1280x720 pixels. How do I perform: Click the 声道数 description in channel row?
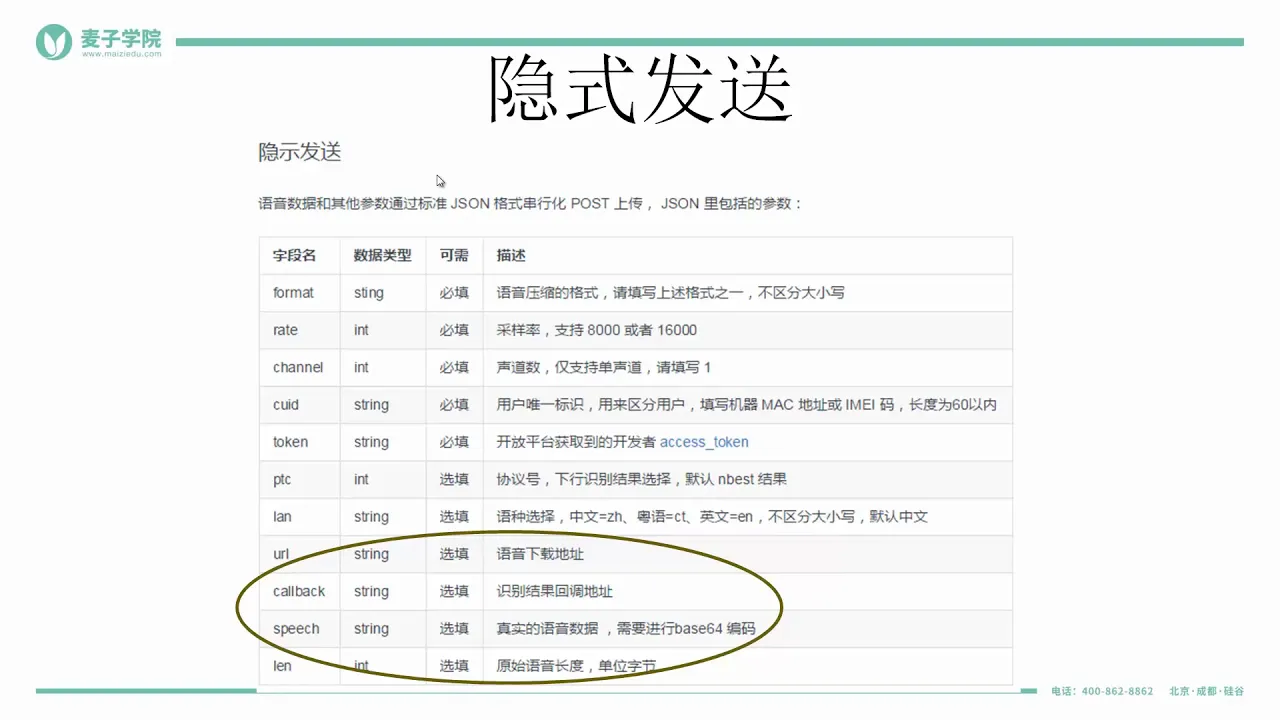pos(604,367)
